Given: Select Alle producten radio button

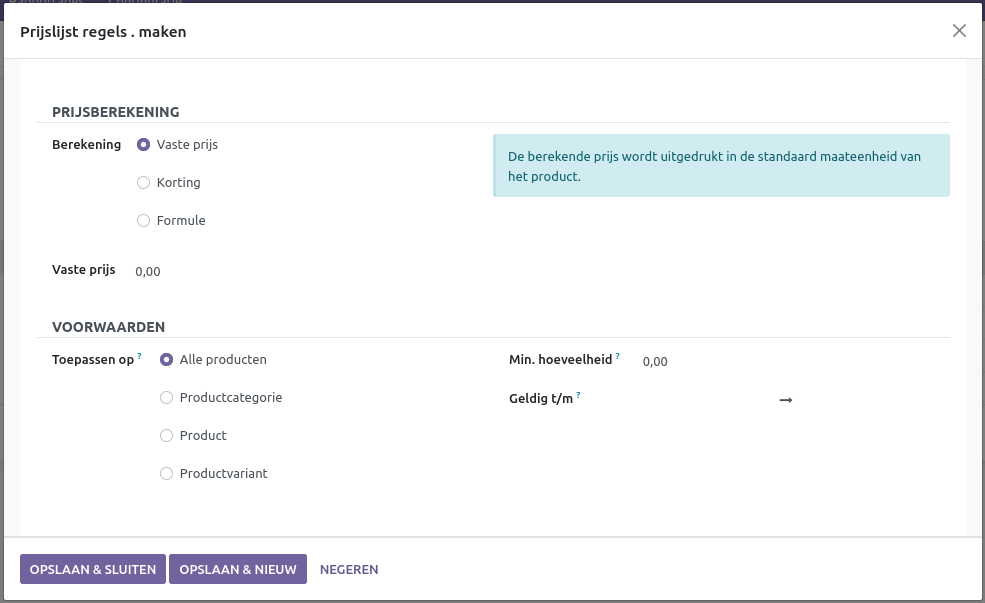Looking at the screenshot, I should (x=167, y=360).
